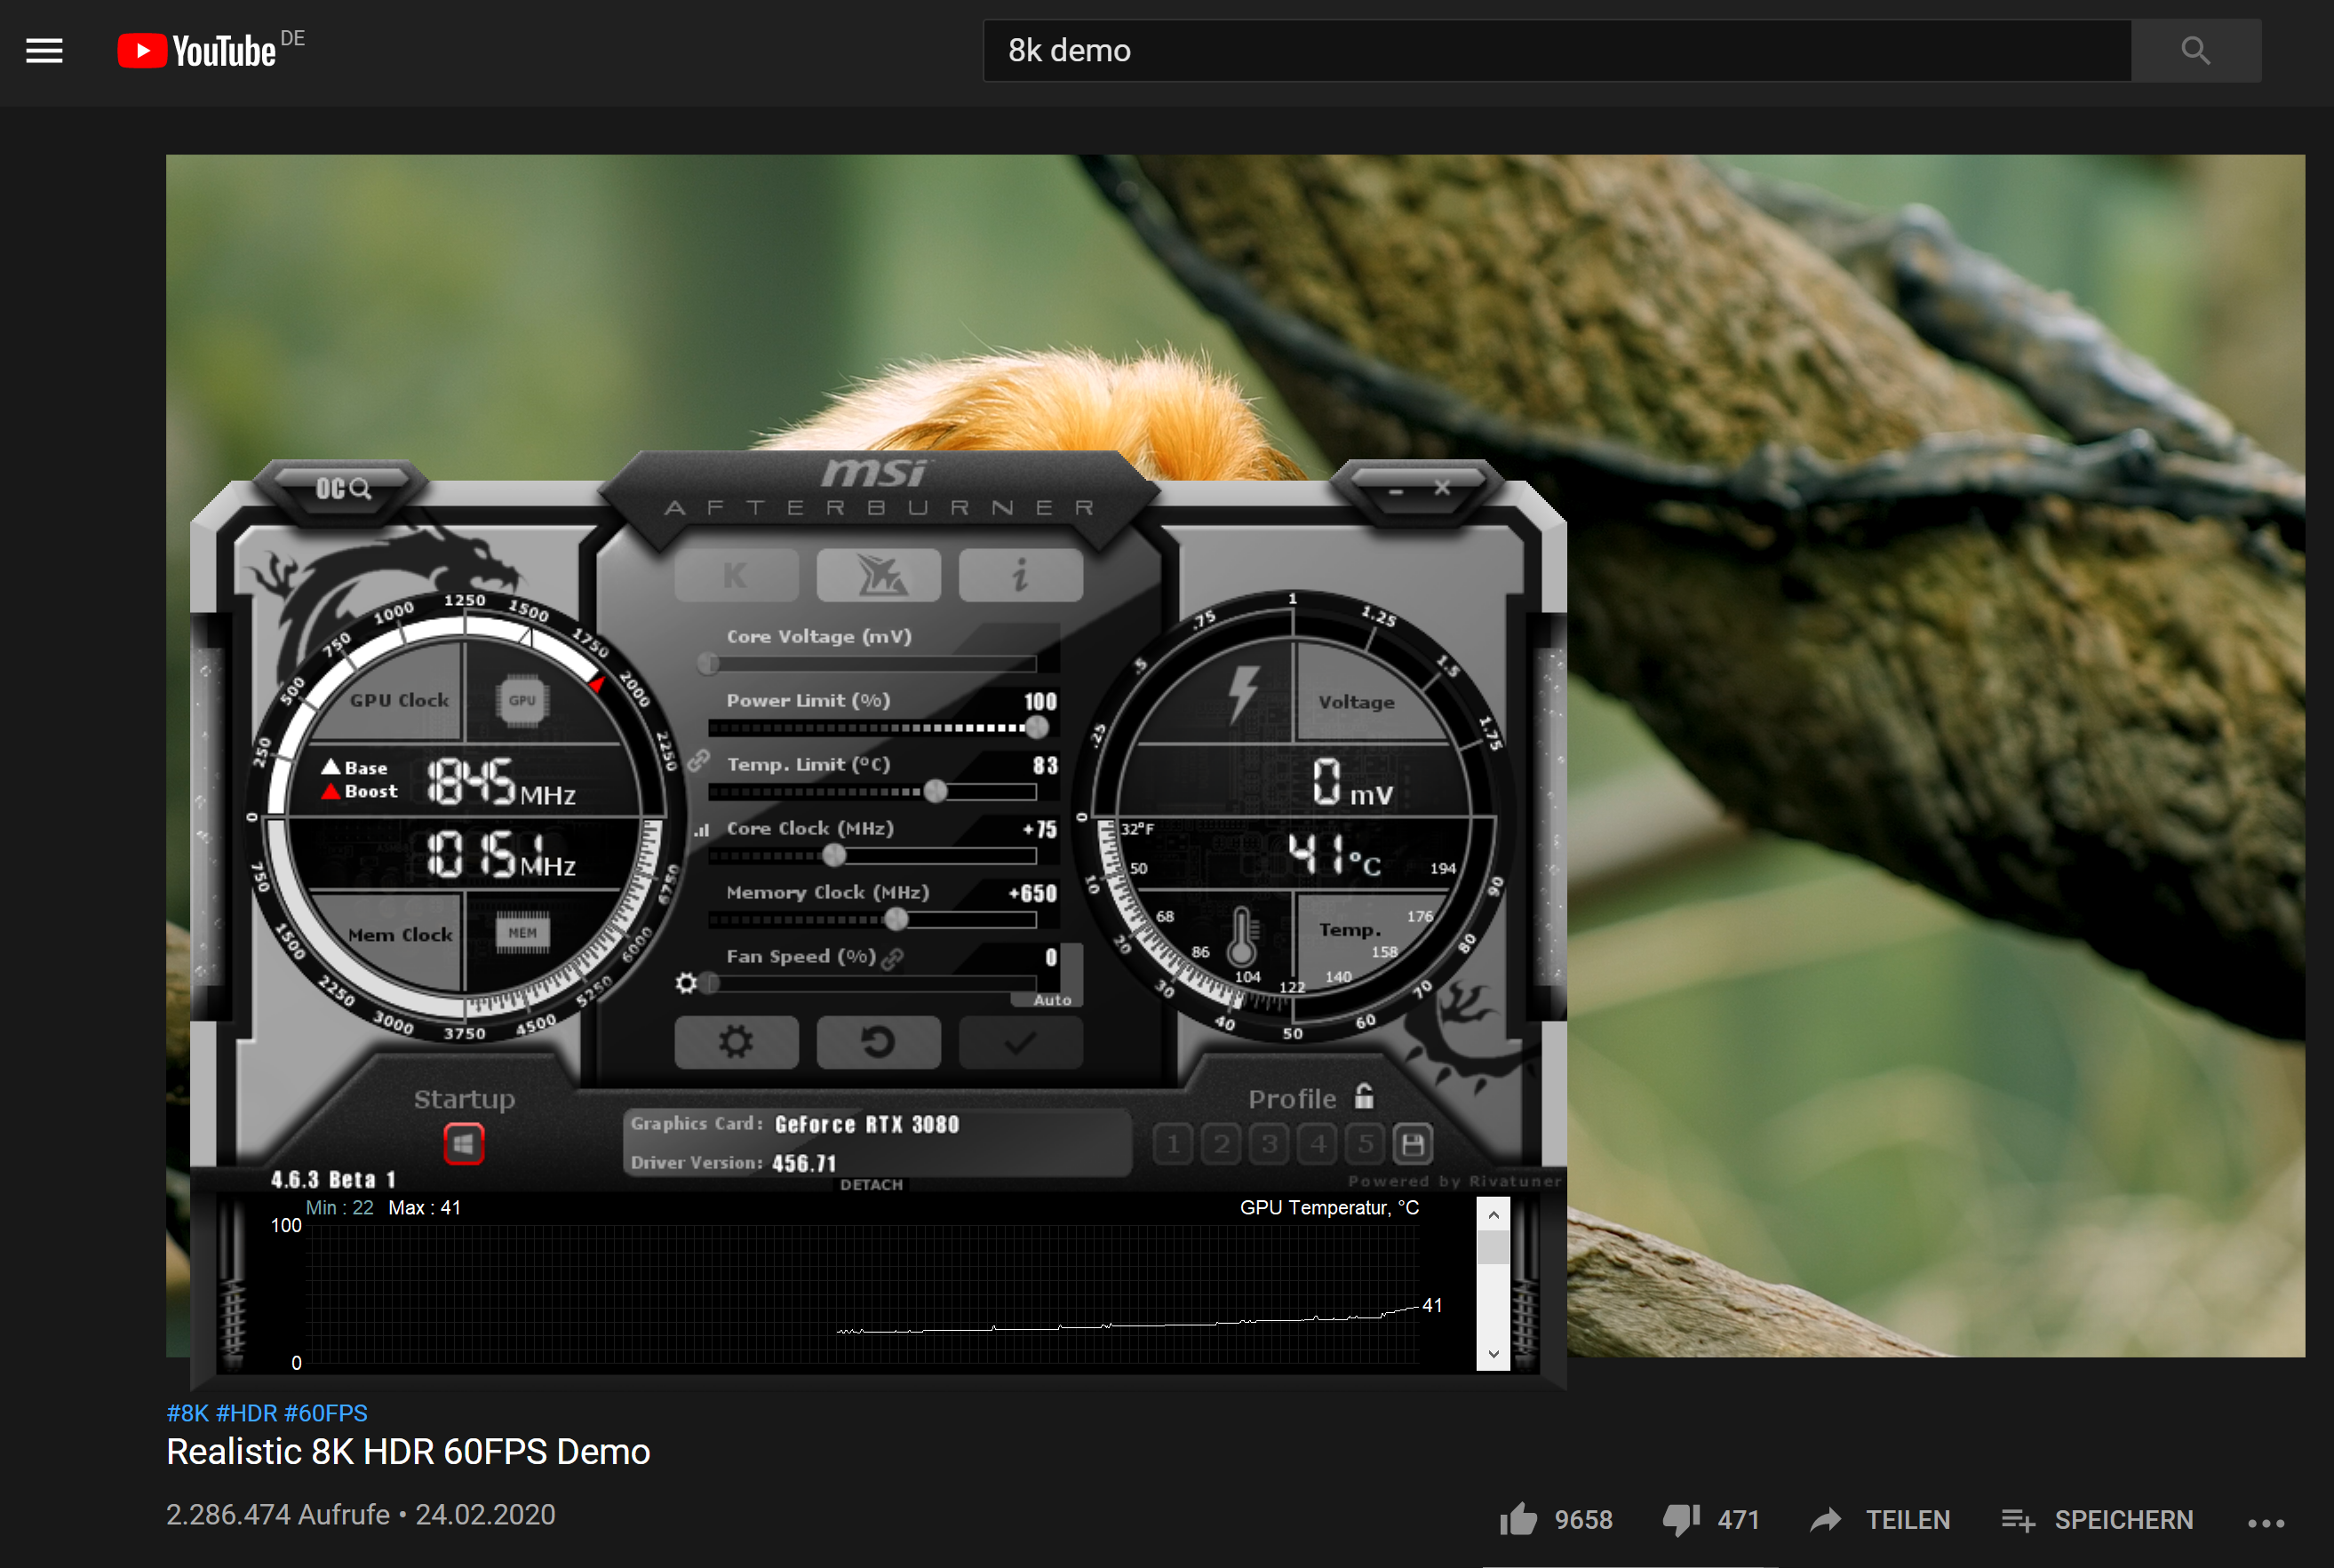This screenshot has width=2334, height=1568.
Task: Click the YouTube search input field
Action: point(1556,50)
